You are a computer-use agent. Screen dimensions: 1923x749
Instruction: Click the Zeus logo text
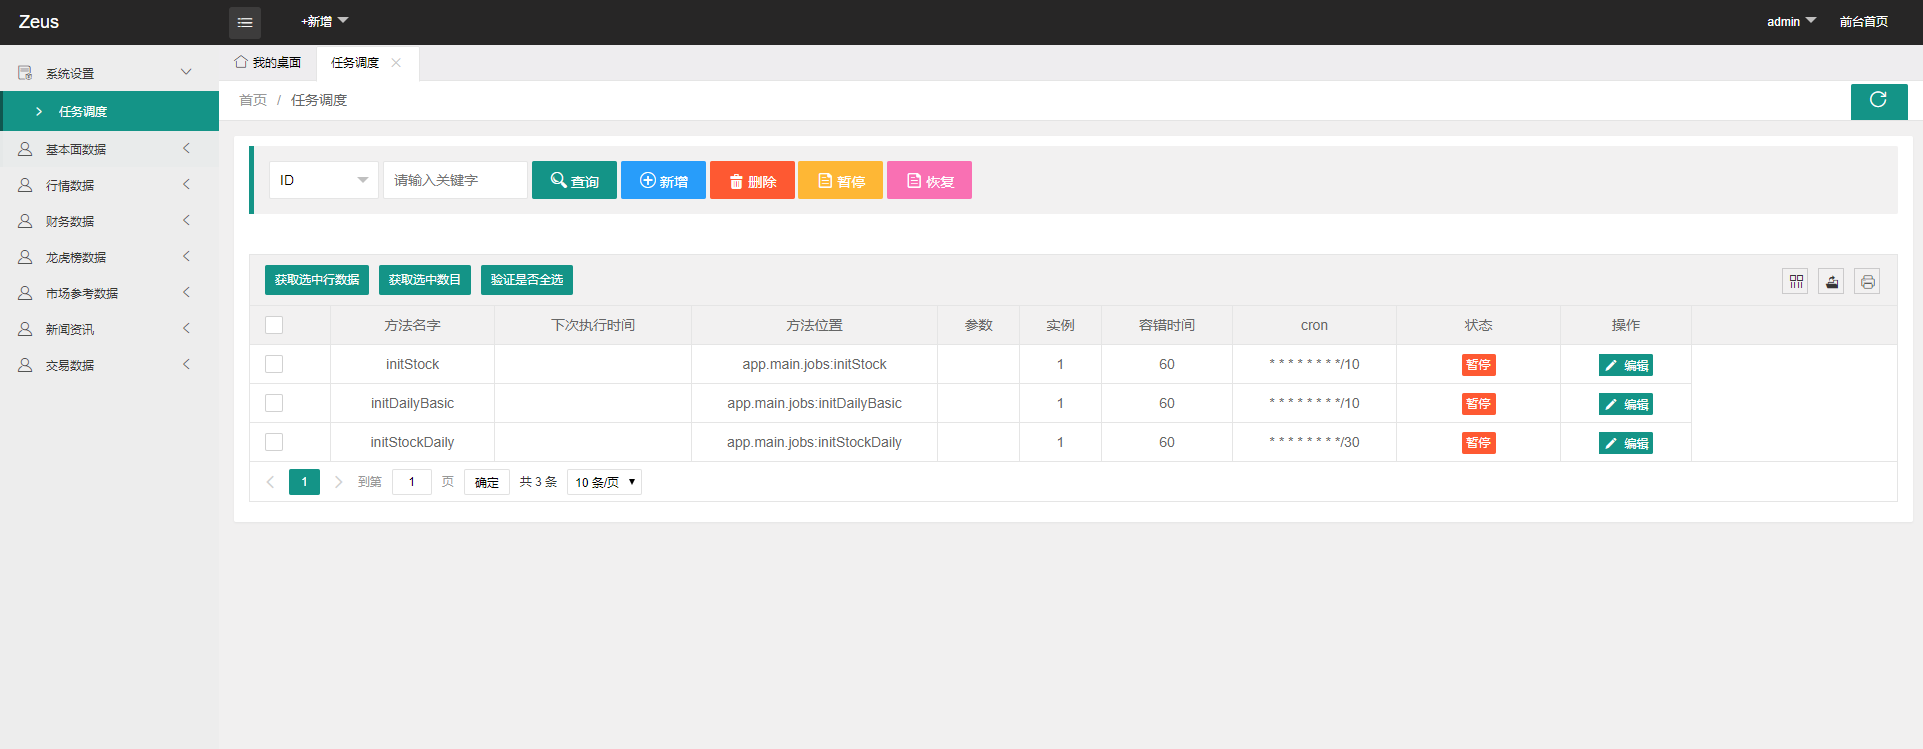pyautogui.click(x=39, y=22)
